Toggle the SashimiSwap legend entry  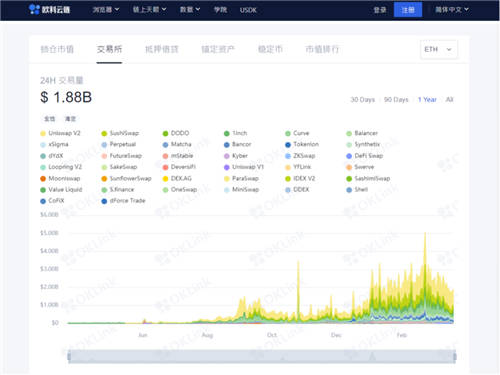[368, 178]
